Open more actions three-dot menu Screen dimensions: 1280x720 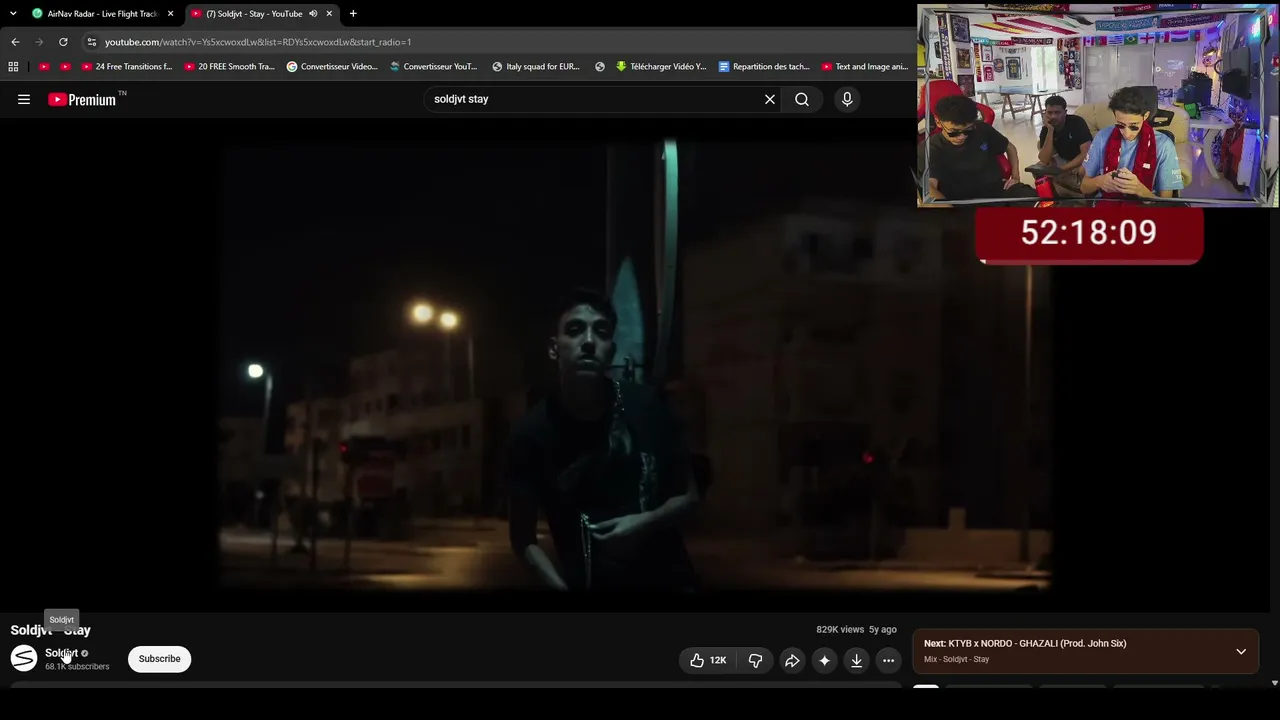click(888, 660)
